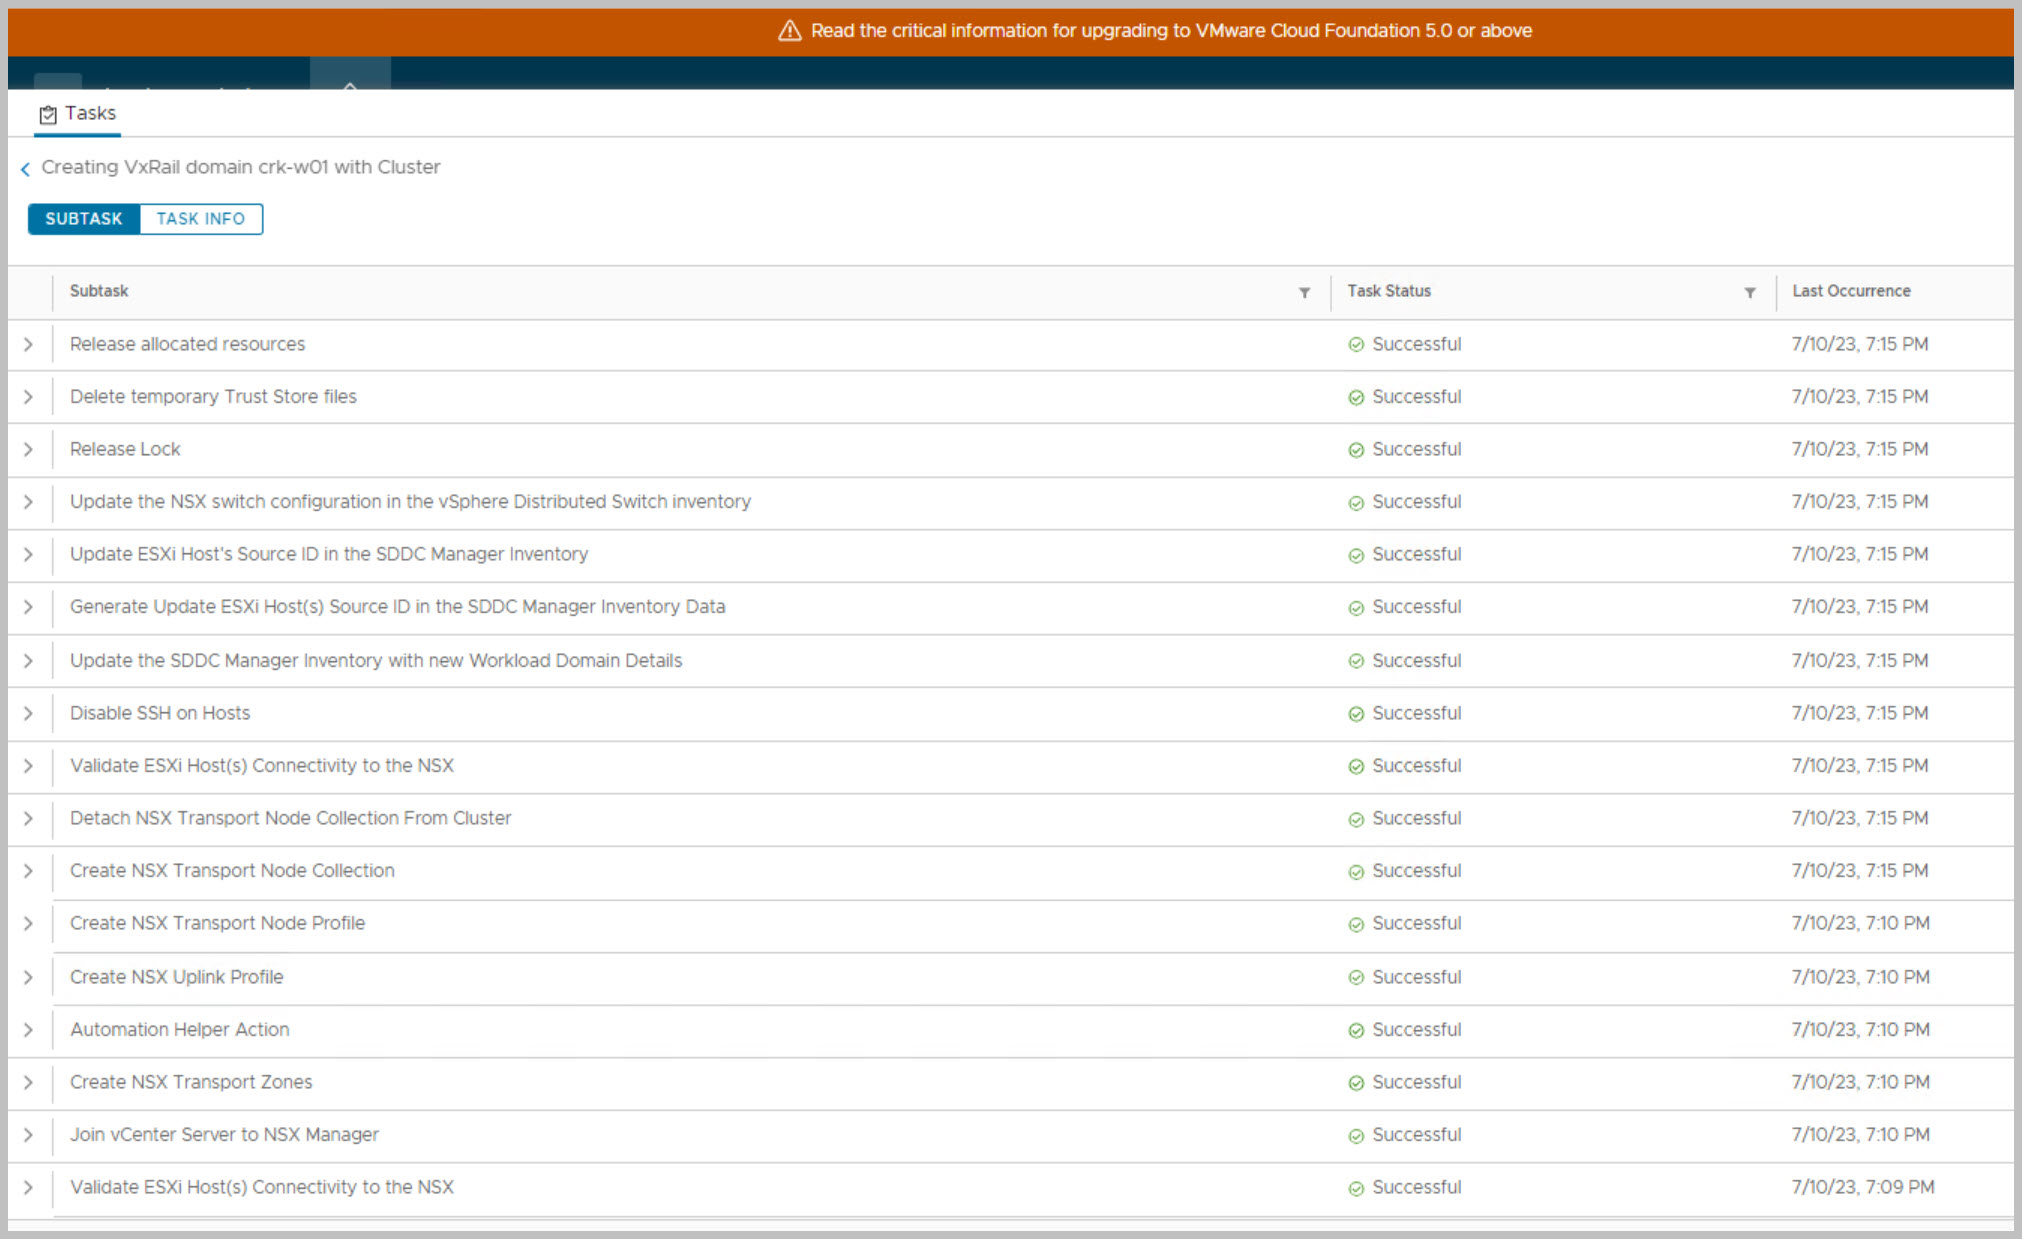This screenshot has height=1239, width=2022.
Task: Expand the Create NSX Uplink Profile subtask
Action: pos(28,977)
